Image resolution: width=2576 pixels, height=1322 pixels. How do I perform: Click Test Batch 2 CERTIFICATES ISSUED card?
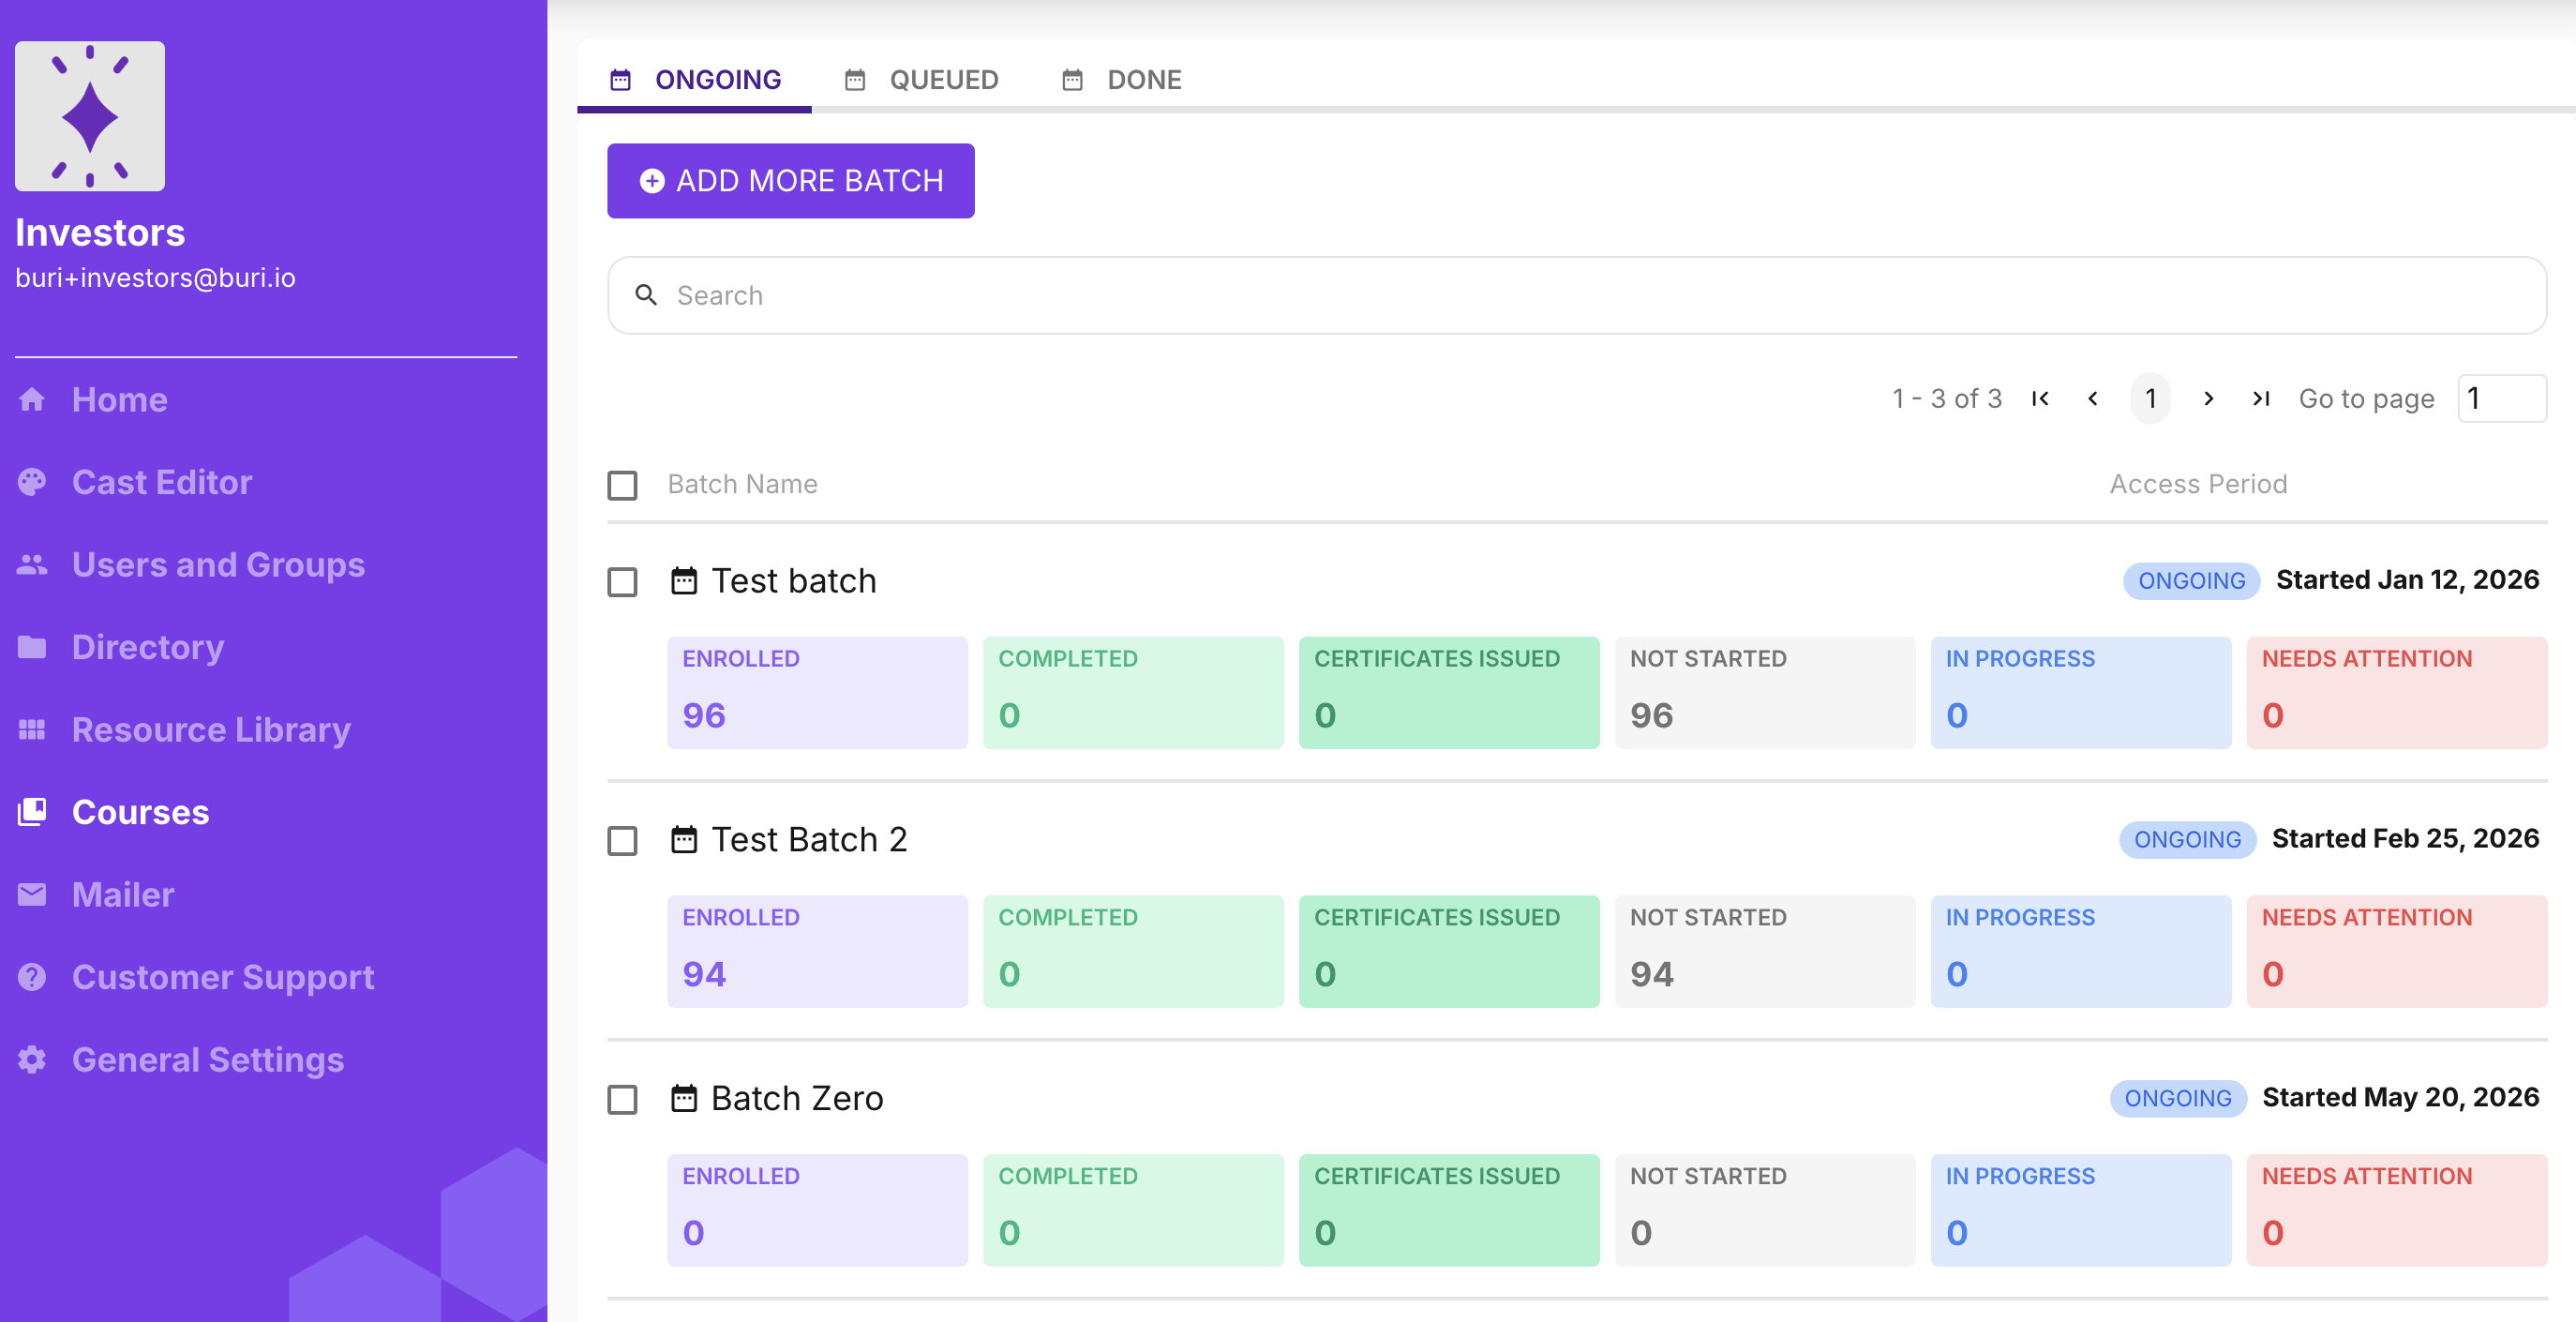(x=1450, y=952)
